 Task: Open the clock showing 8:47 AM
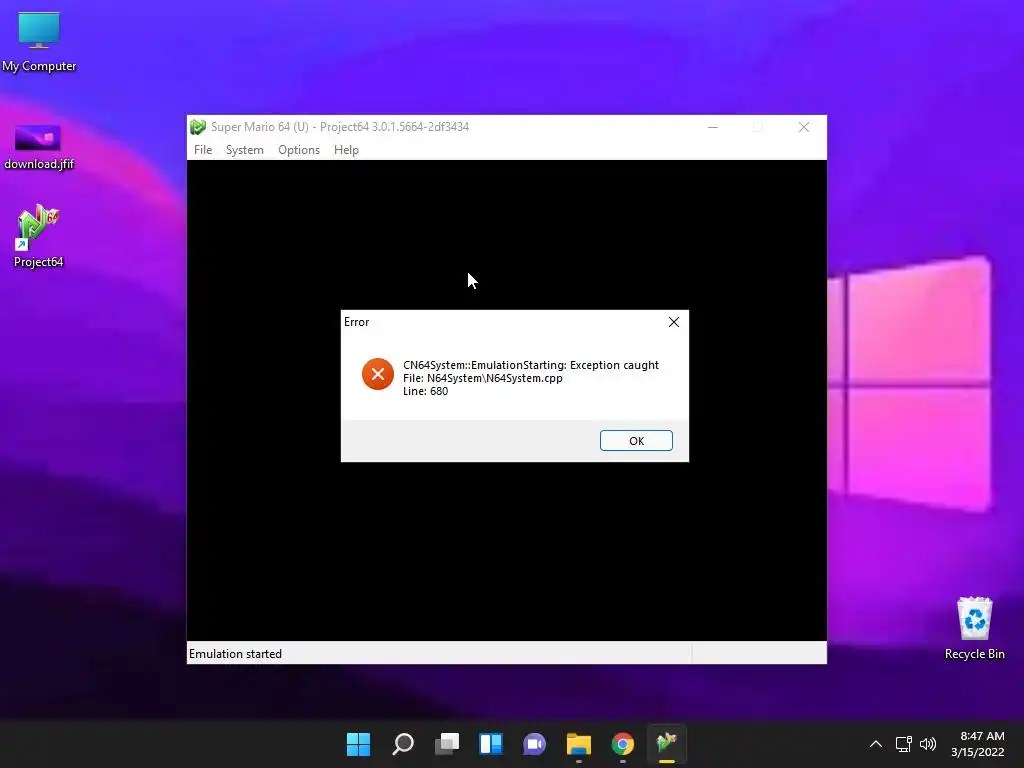click(x=978, y=744)
